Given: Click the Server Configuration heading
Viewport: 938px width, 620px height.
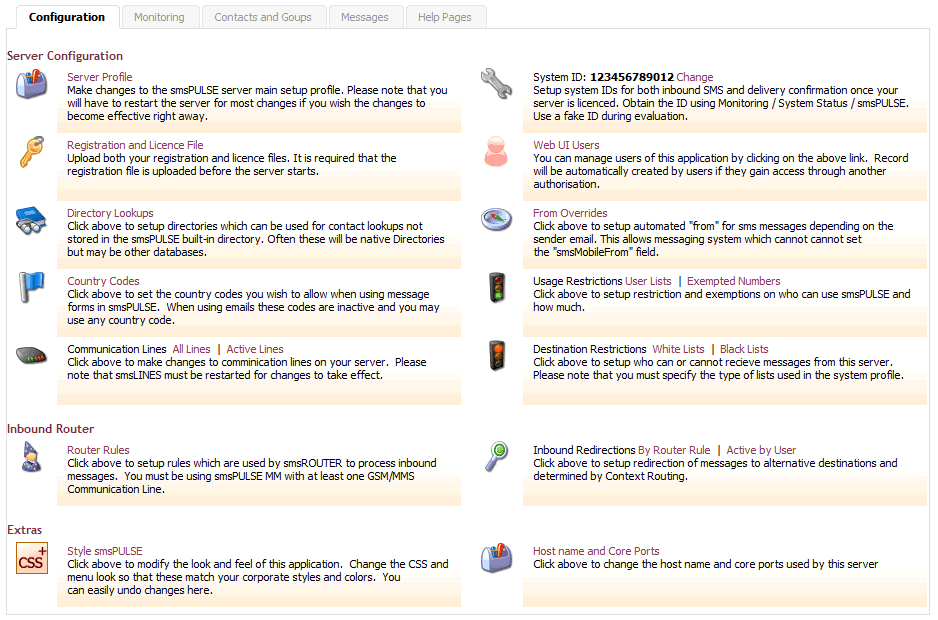Looking at the screenshot, I should [65, 56].
